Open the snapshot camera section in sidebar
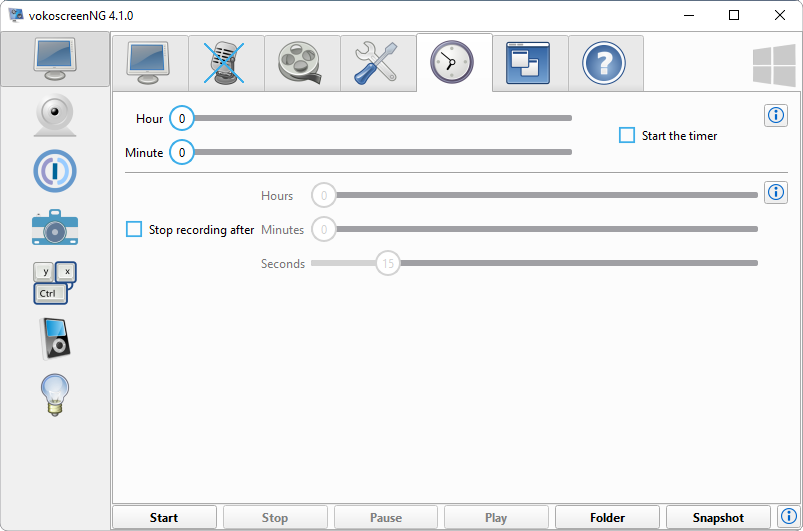803x531 pixels. click(x=55, y=227)
